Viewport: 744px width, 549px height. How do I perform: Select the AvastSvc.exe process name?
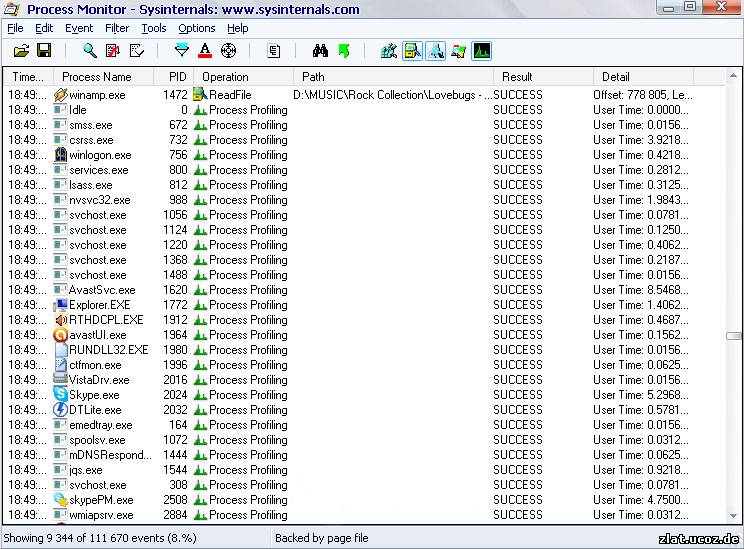point(102,290)
